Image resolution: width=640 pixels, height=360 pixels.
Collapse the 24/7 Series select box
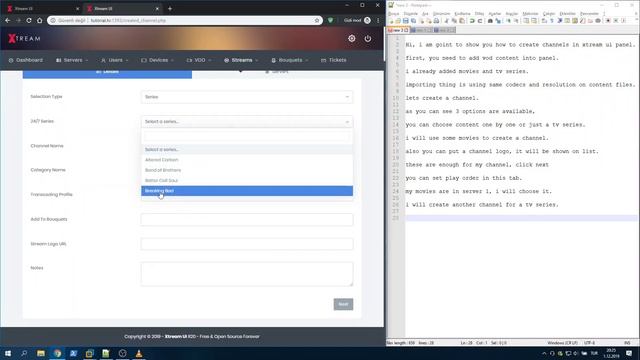click(247, 122)
